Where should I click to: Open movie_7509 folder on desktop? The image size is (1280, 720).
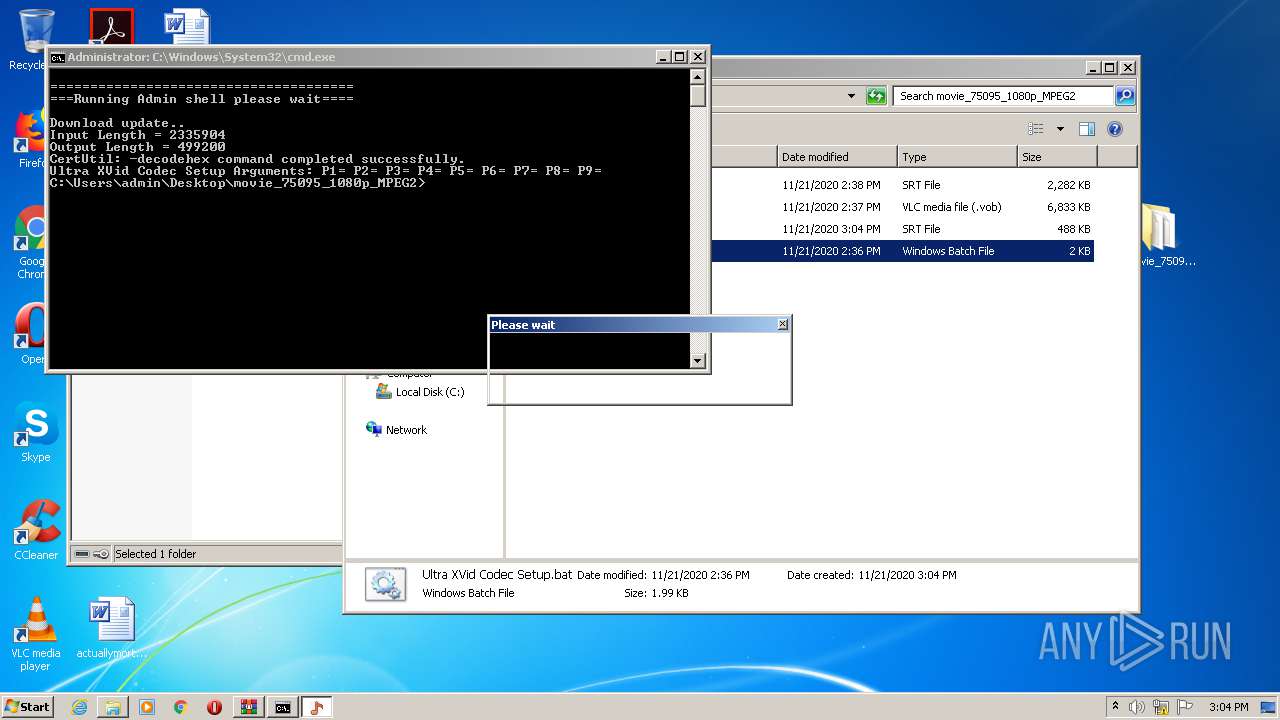click(1160, 236)
